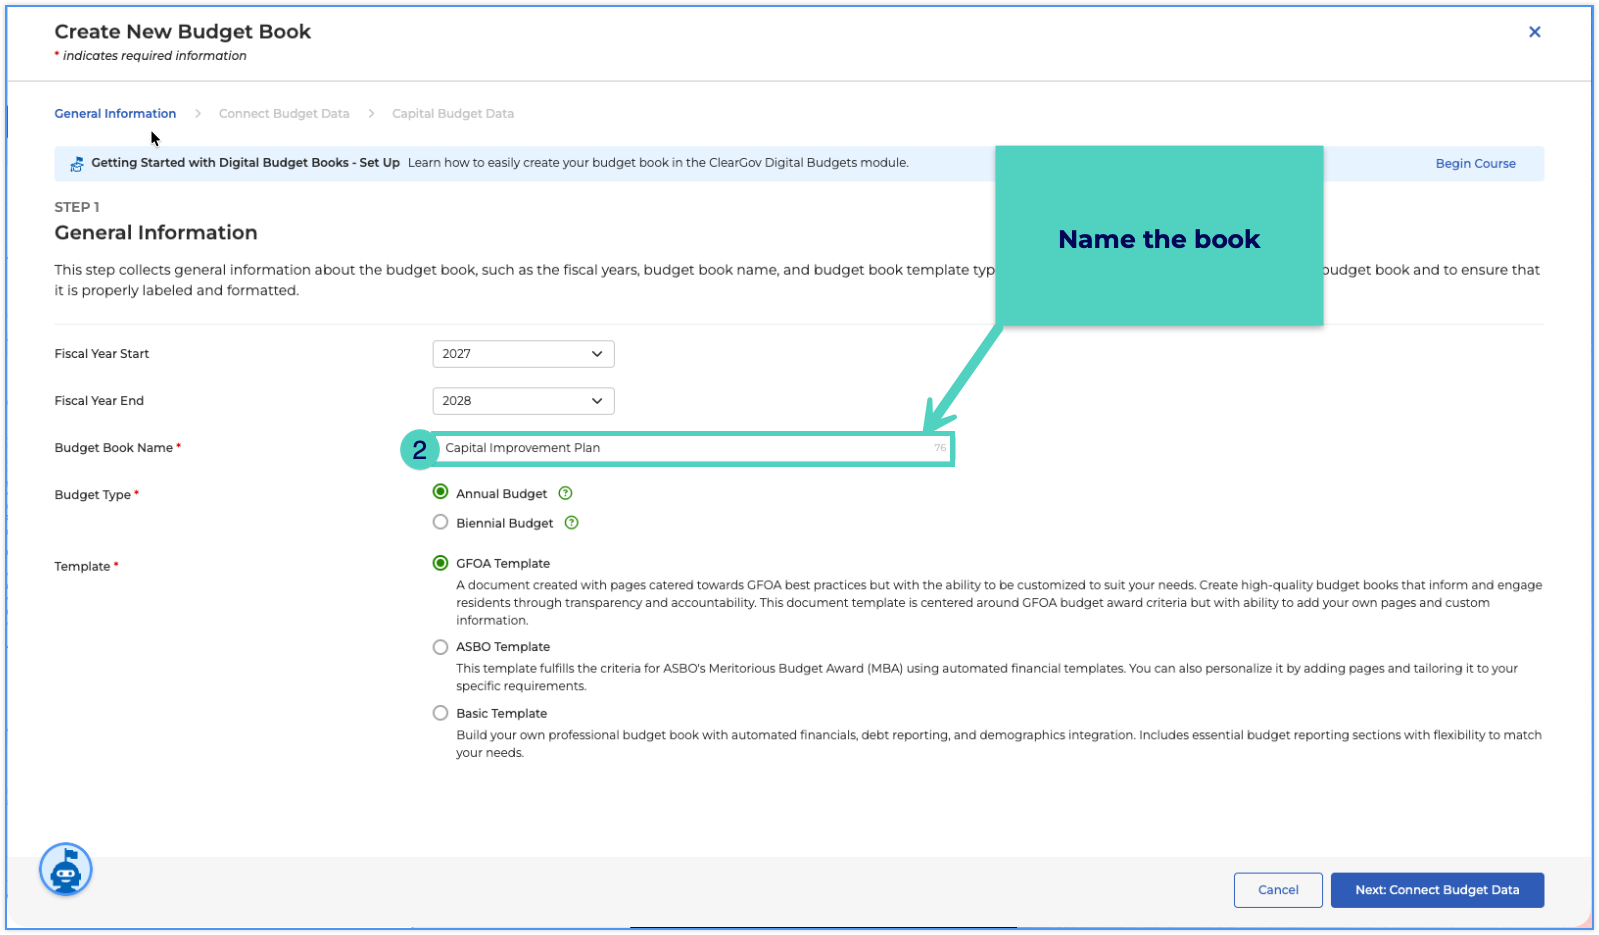This screenshot has height=935, width=1599.
Task: Select the Annual Budget radio option
Action: (x=440, y=492)
